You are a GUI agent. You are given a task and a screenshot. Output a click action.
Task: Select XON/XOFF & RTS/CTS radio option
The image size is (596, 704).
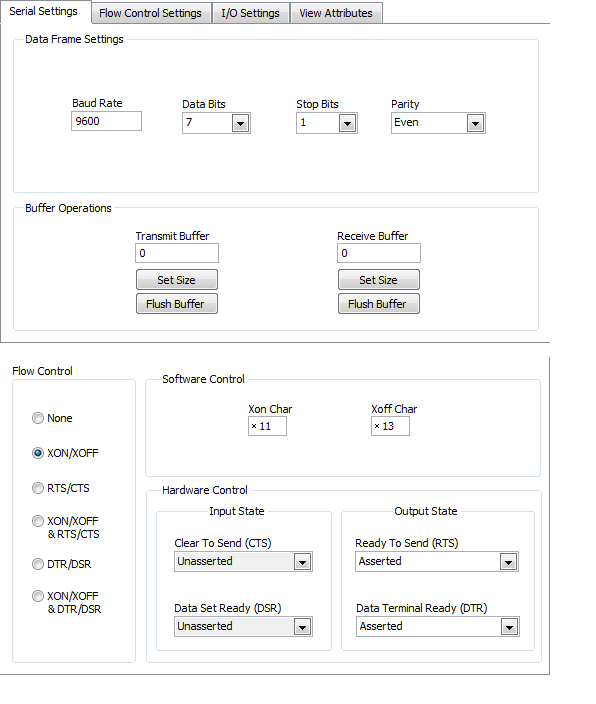(38, 521)
